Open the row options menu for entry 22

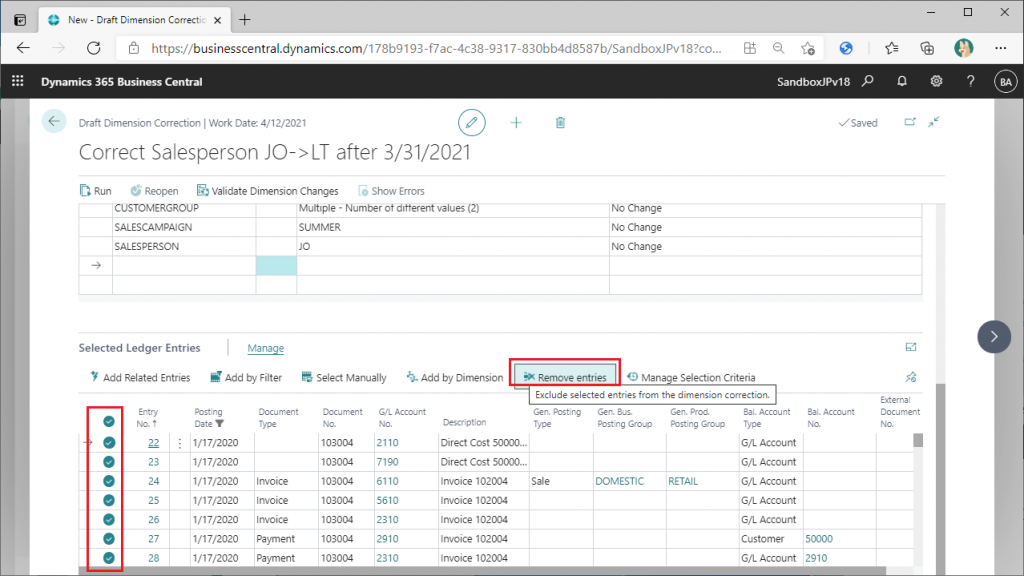[180, 443]
